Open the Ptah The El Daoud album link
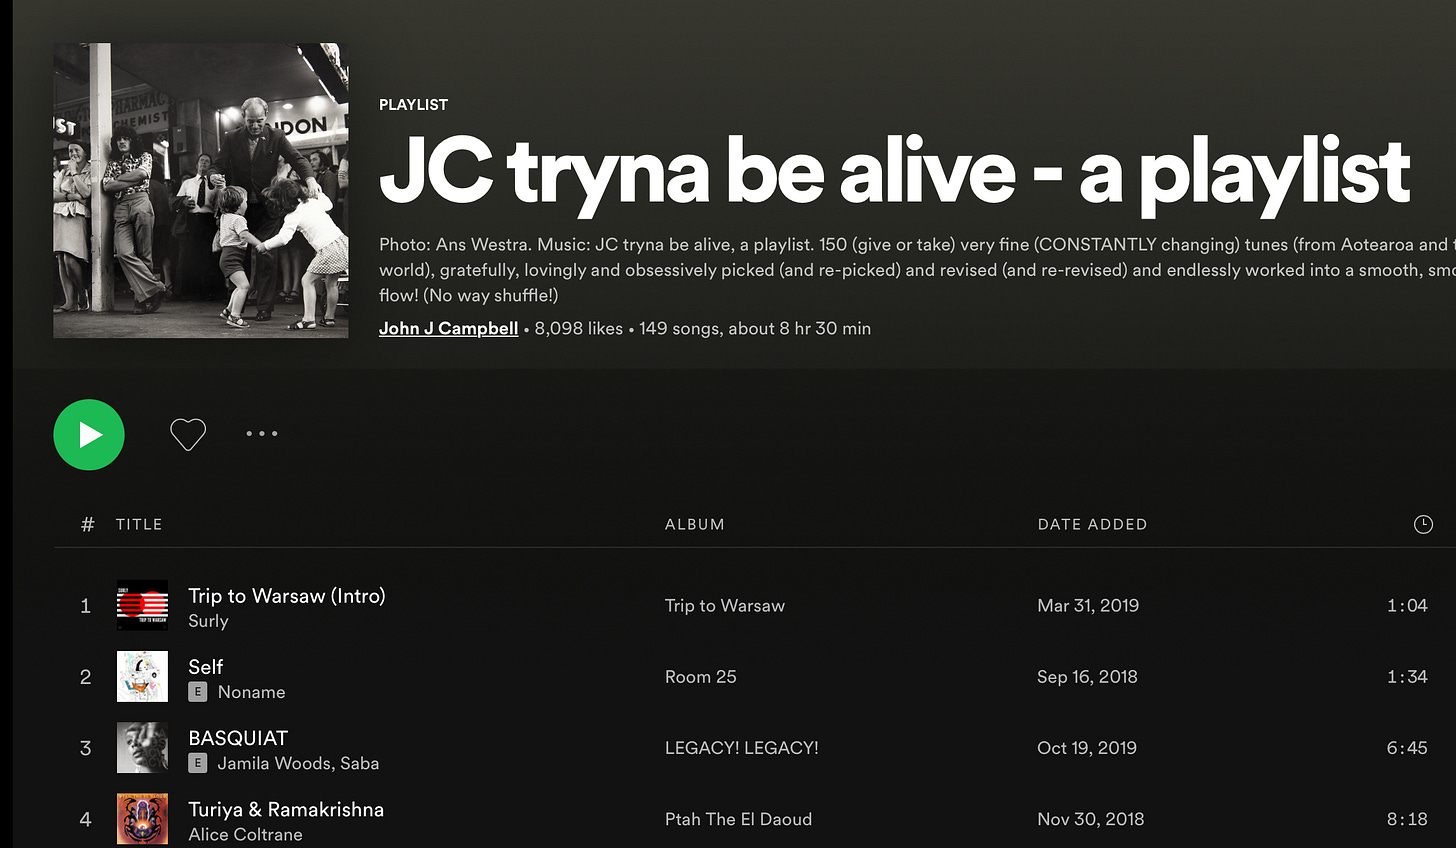This screenshot has height=848, width=1456. [738, 819]
